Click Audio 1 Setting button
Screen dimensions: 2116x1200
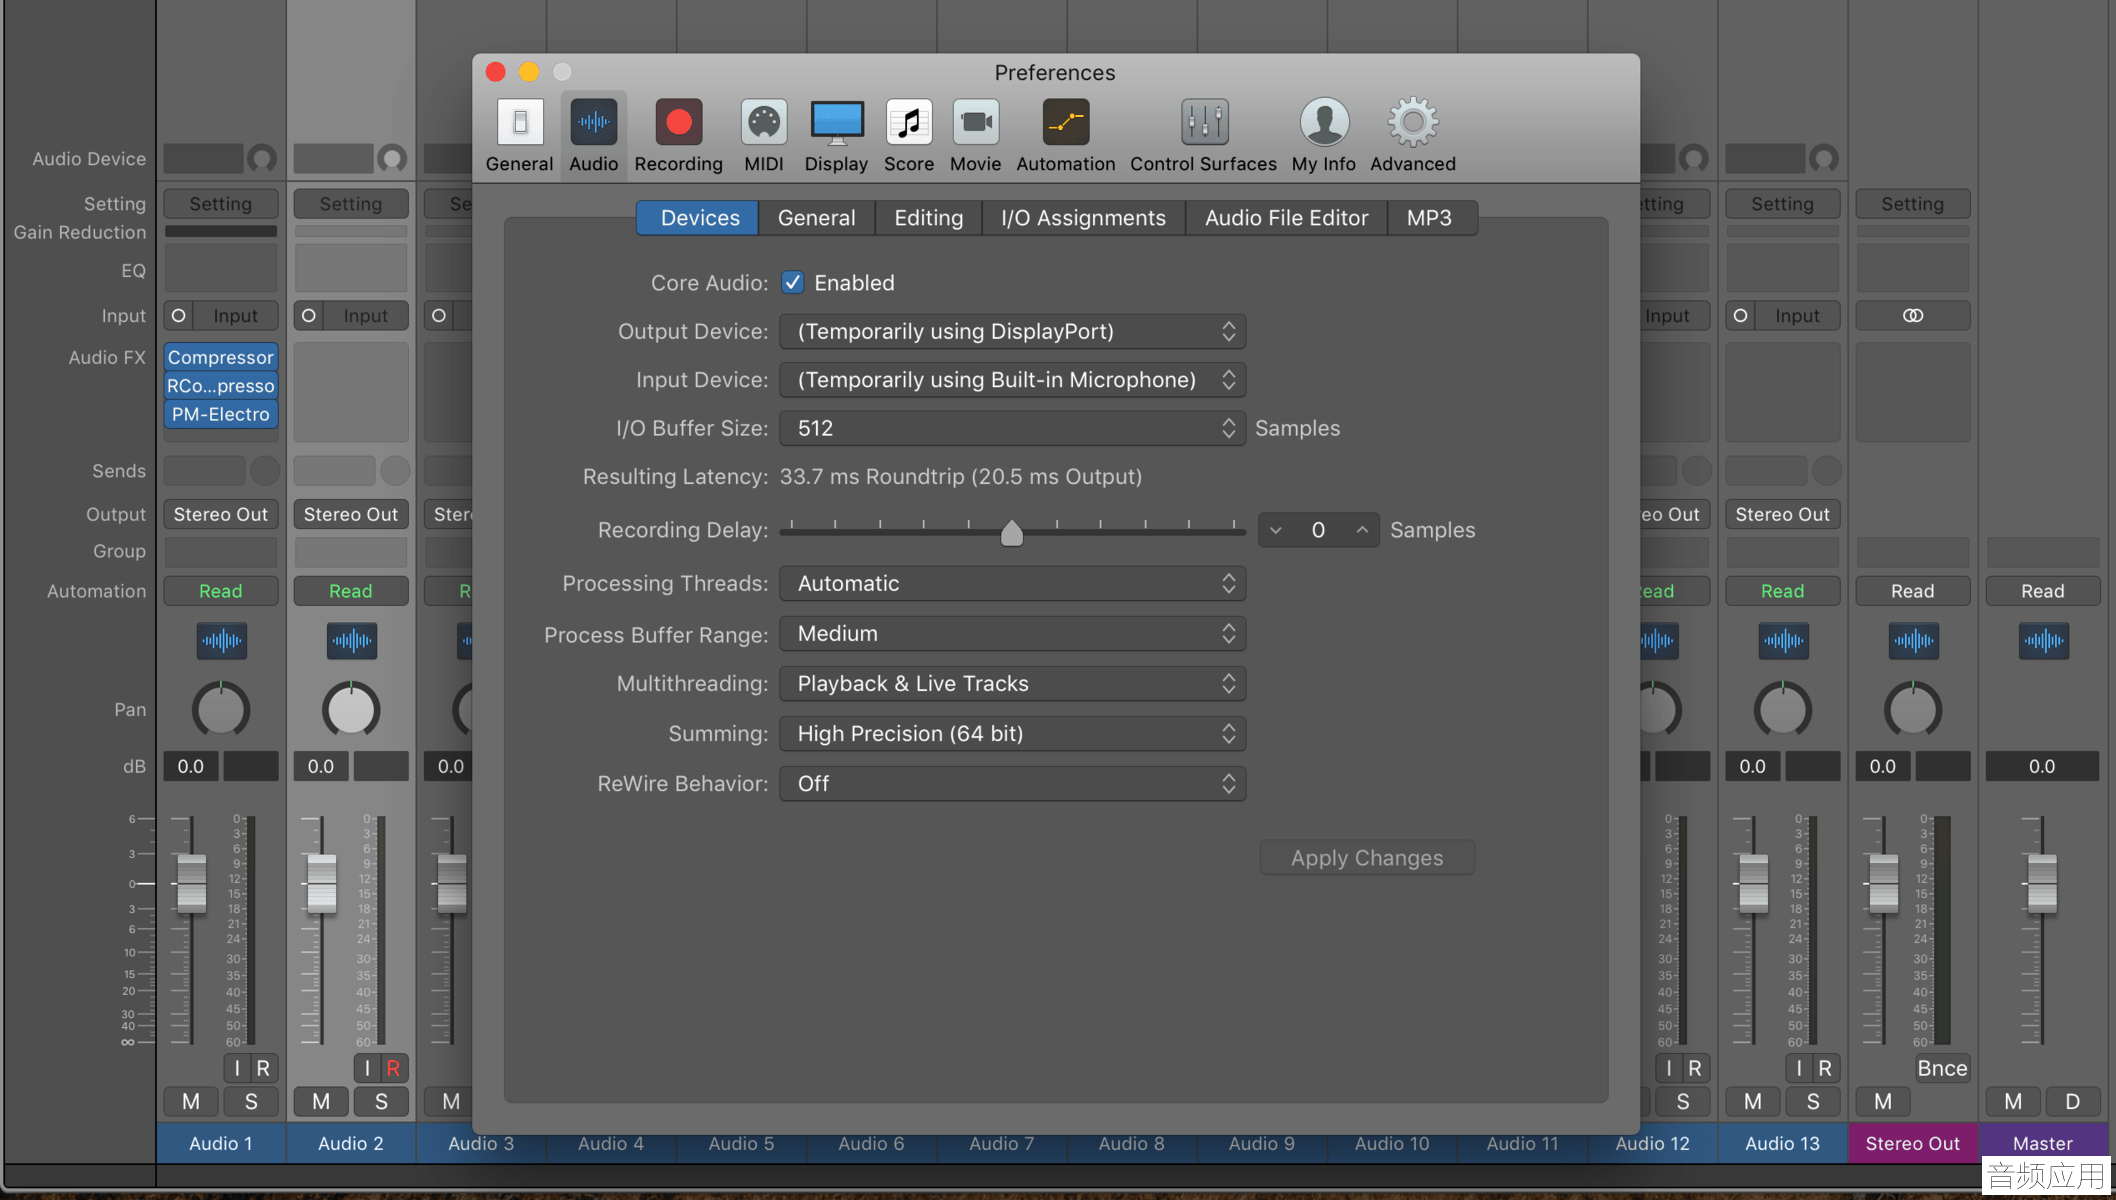tap(221, 204)
